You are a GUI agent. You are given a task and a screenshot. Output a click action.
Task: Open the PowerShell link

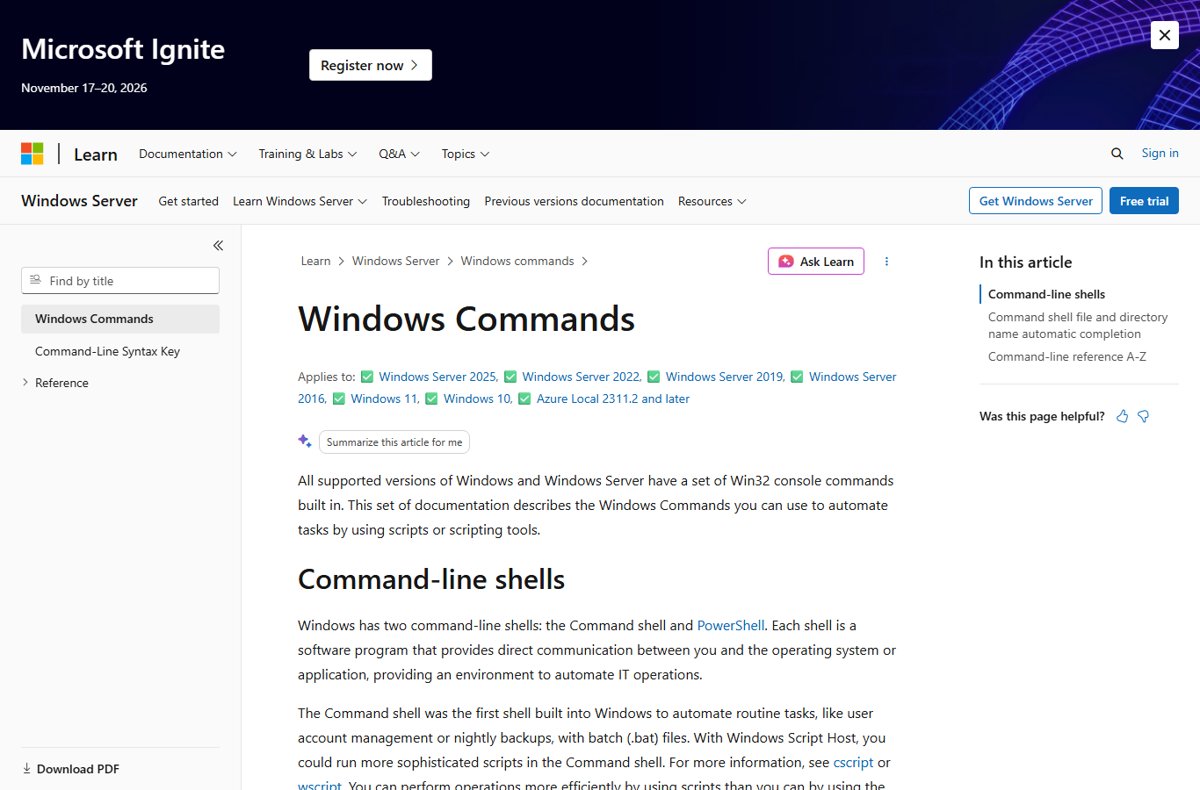[x=731, y=625]
